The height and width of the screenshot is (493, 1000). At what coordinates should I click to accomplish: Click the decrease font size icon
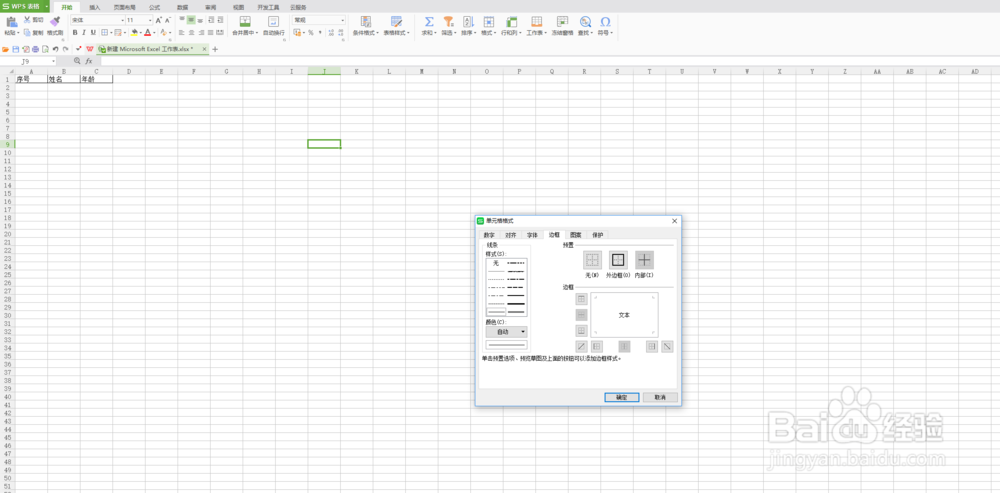(x=168, y=20)
